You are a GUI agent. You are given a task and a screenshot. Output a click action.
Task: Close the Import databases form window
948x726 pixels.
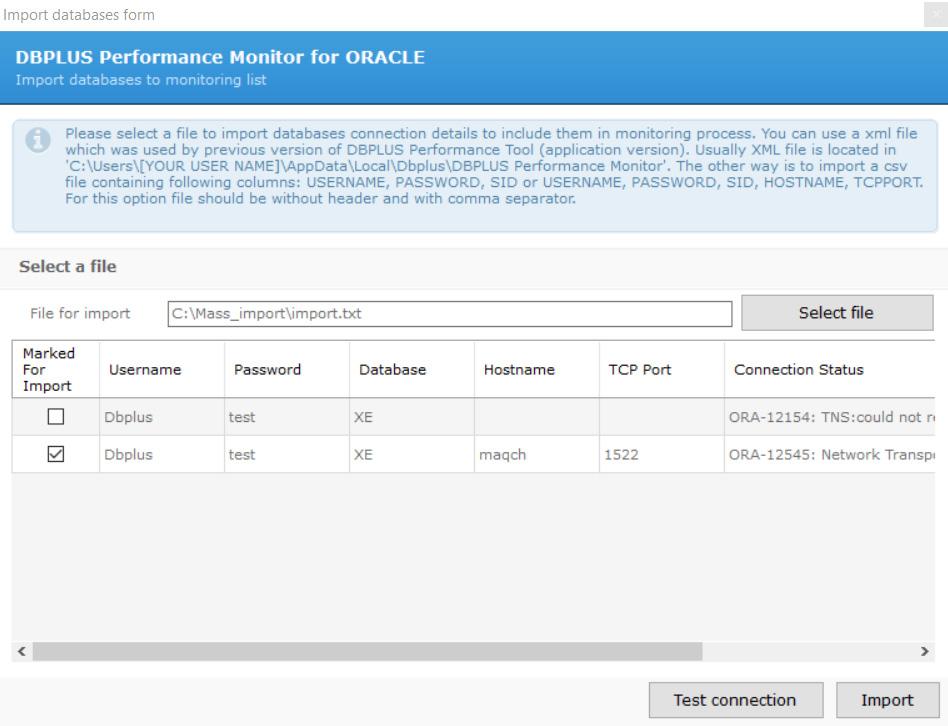point(936,15)
